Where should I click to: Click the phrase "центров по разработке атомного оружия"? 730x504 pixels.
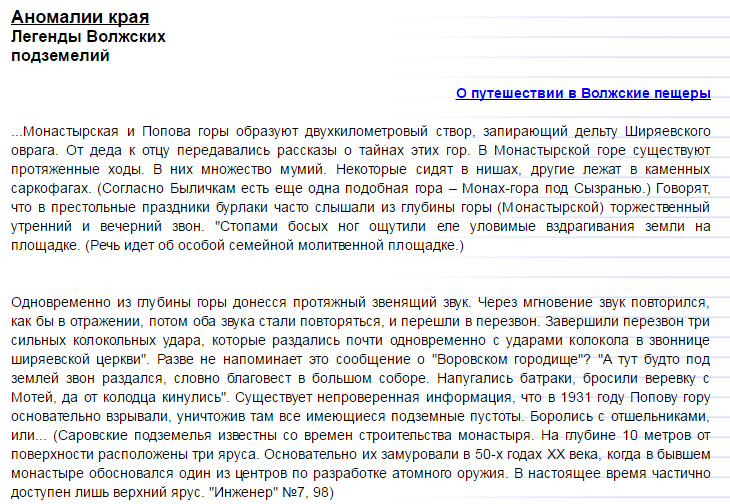coord(370,473)
